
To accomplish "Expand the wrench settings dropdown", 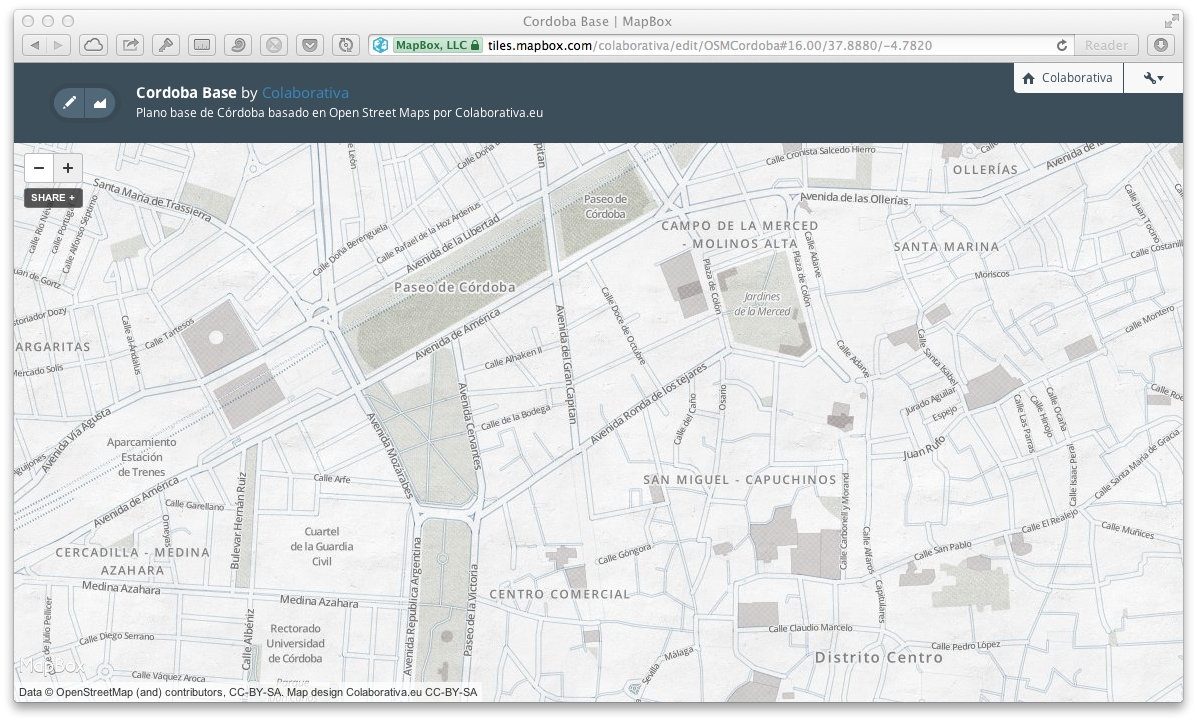I will coord(1154,78).
